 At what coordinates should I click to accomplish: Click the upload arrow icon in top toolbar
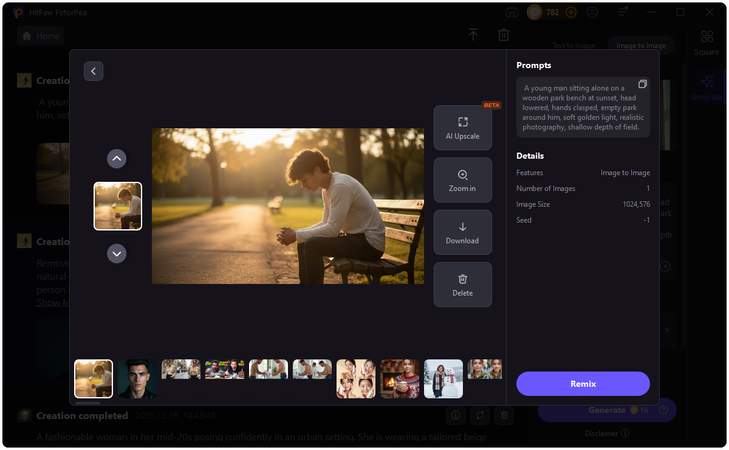click(x=473, y=34)
